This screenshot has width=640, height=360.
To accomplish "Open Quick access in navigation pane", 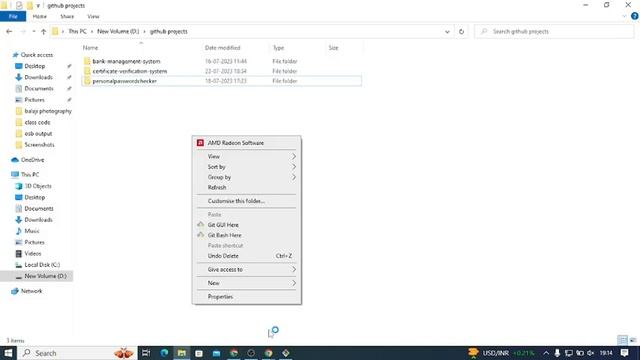I will tap(36, 55).
